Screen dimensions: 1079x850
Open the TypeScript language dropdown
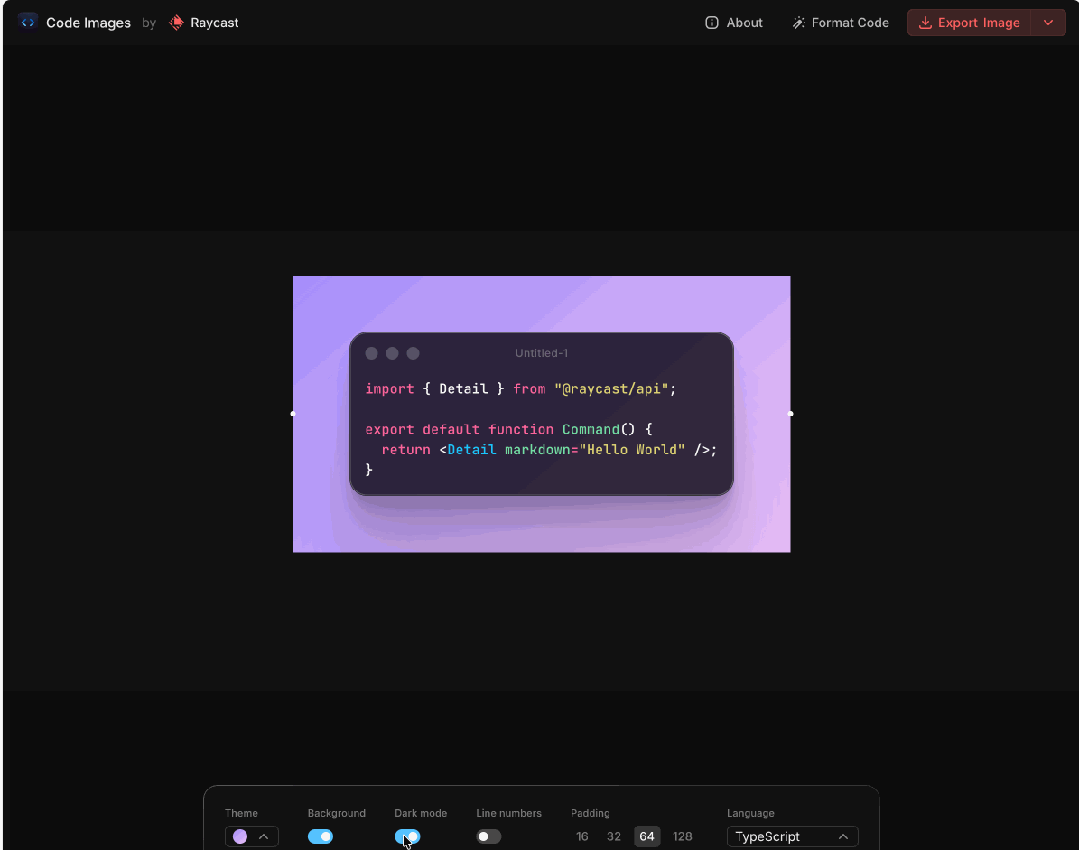(x=792, y=836)
